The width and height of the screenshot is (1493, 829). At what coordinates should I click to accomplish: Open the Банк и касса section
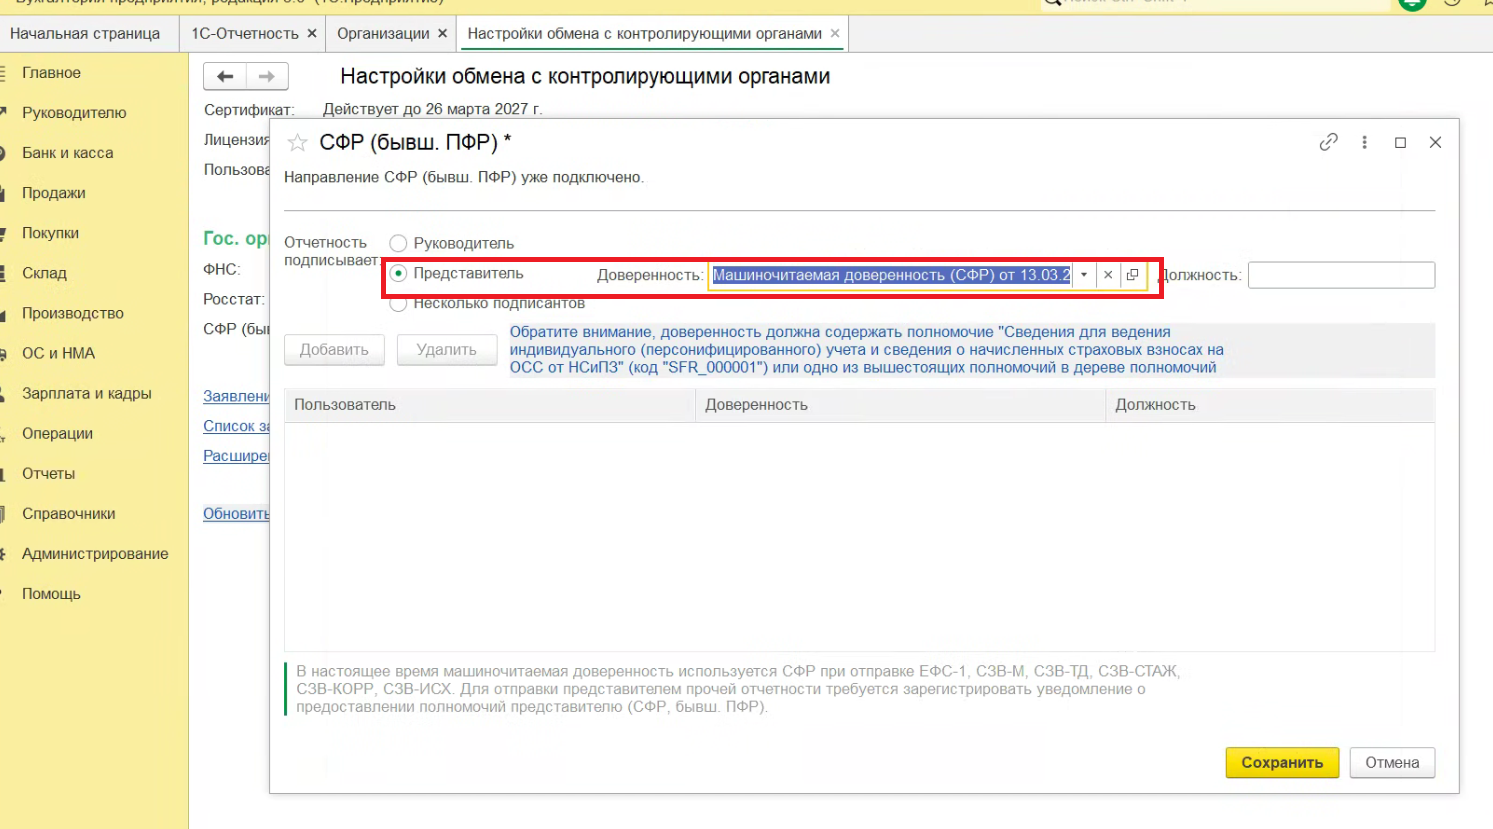67,153
